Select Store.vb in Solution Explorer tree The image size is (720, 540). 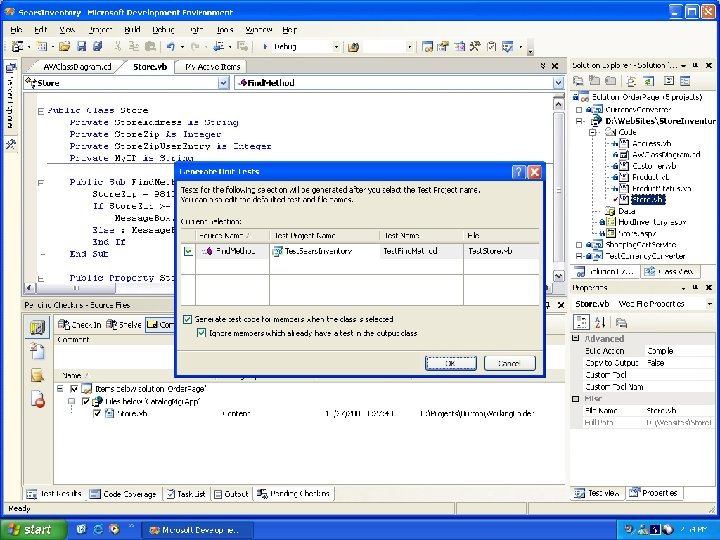click(x=647, y=200)
